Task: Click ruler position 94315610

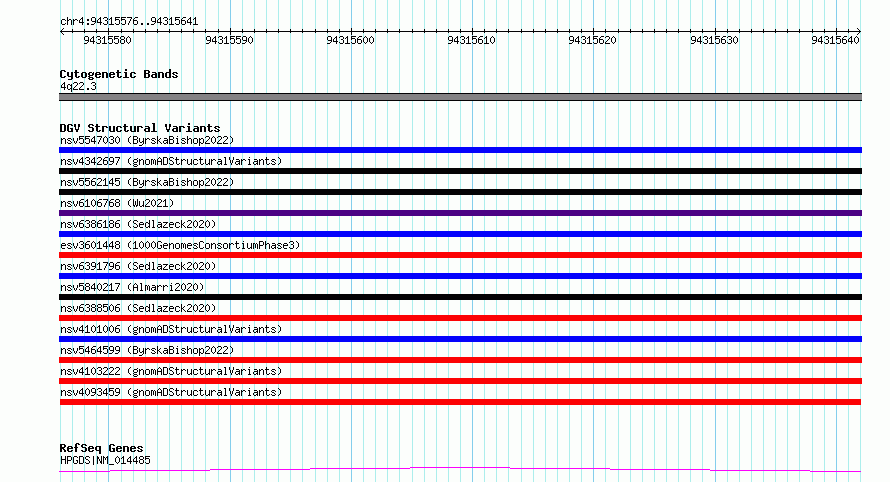Action: [x=471, y=40]
